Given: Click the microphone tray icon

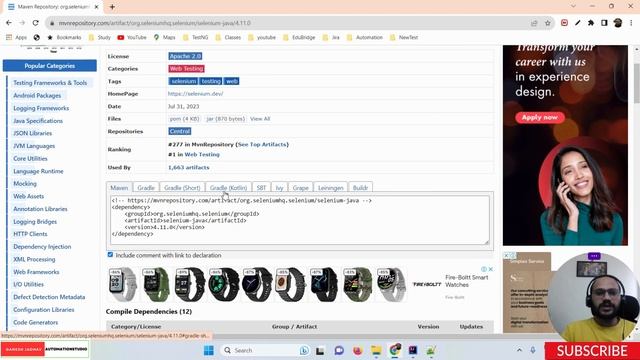Looking at the screenshot, I should pos(533,350).
